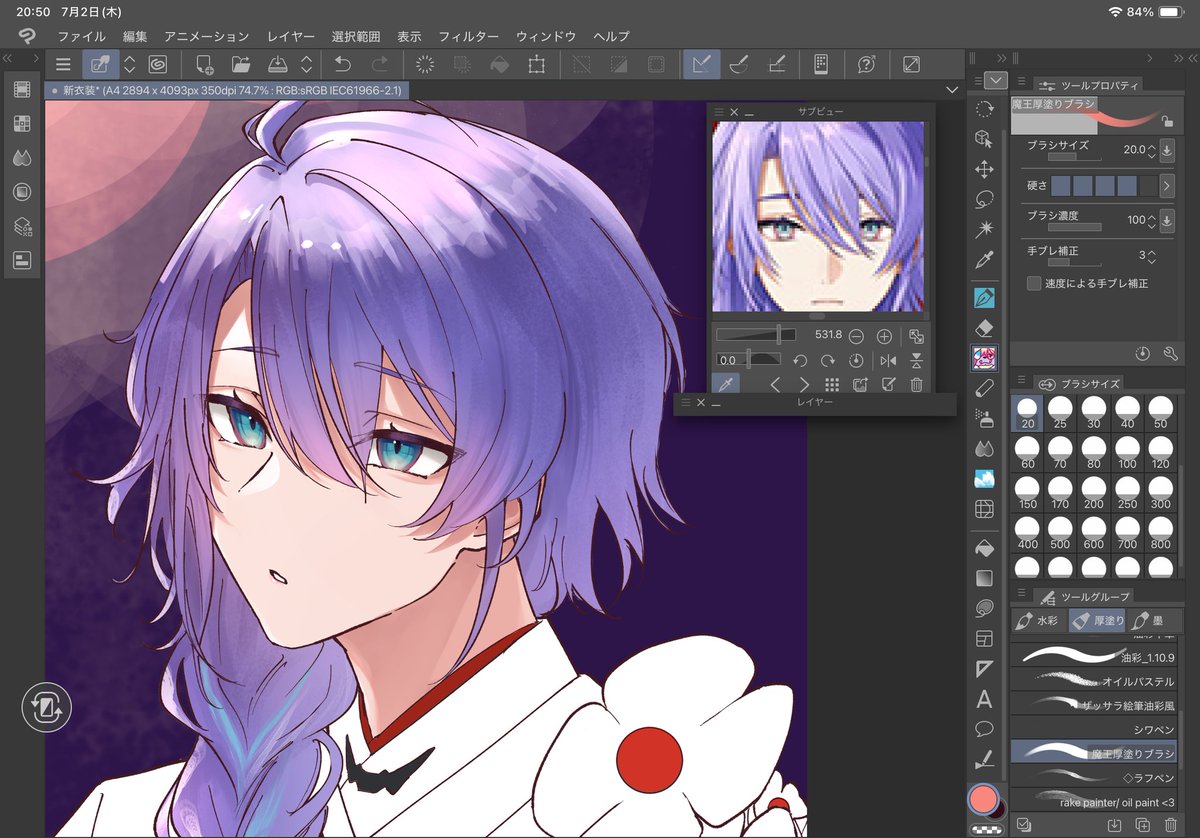
Task: Select the Balloon tool
Action: click(x=984, y=728)
